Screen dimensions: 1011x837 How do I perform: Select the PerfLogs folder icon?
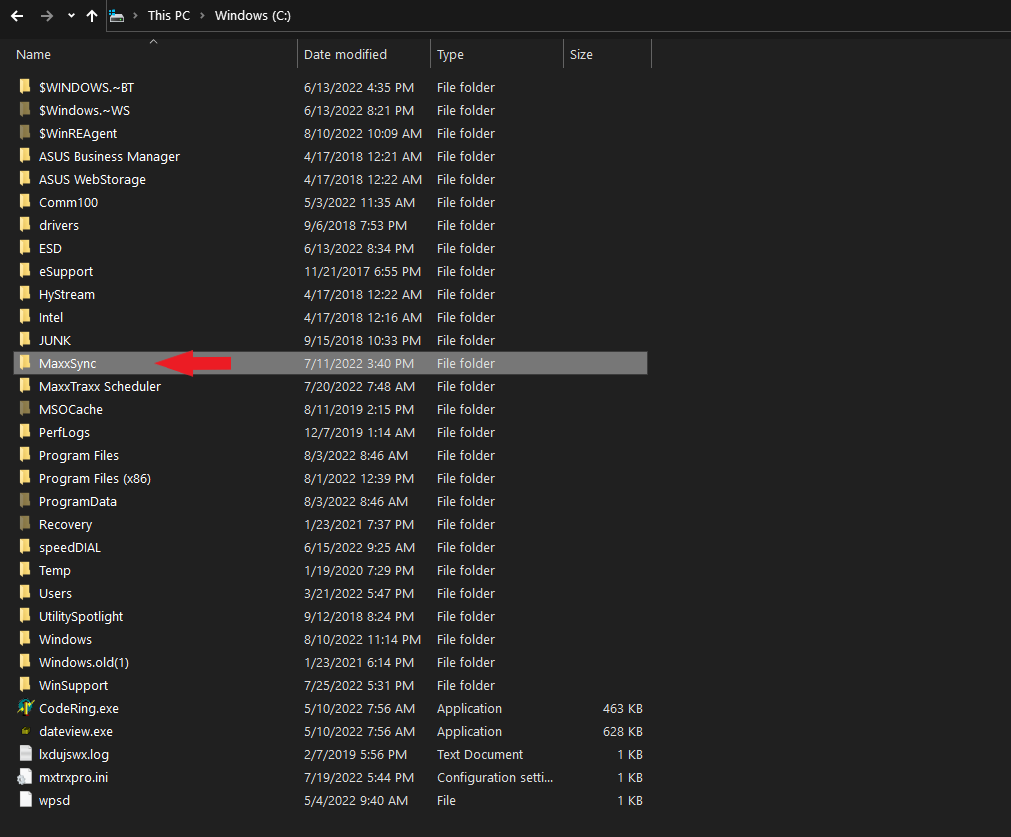(25, 431)
